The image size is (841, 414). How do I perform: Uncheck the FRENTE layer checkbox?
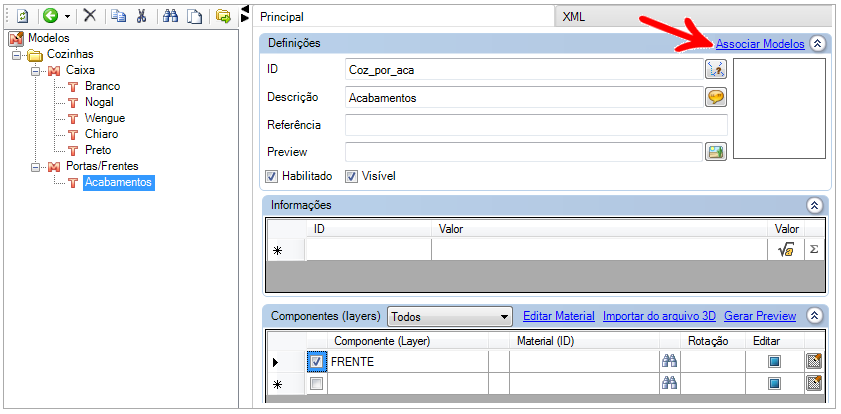click(x=316, y=362)
